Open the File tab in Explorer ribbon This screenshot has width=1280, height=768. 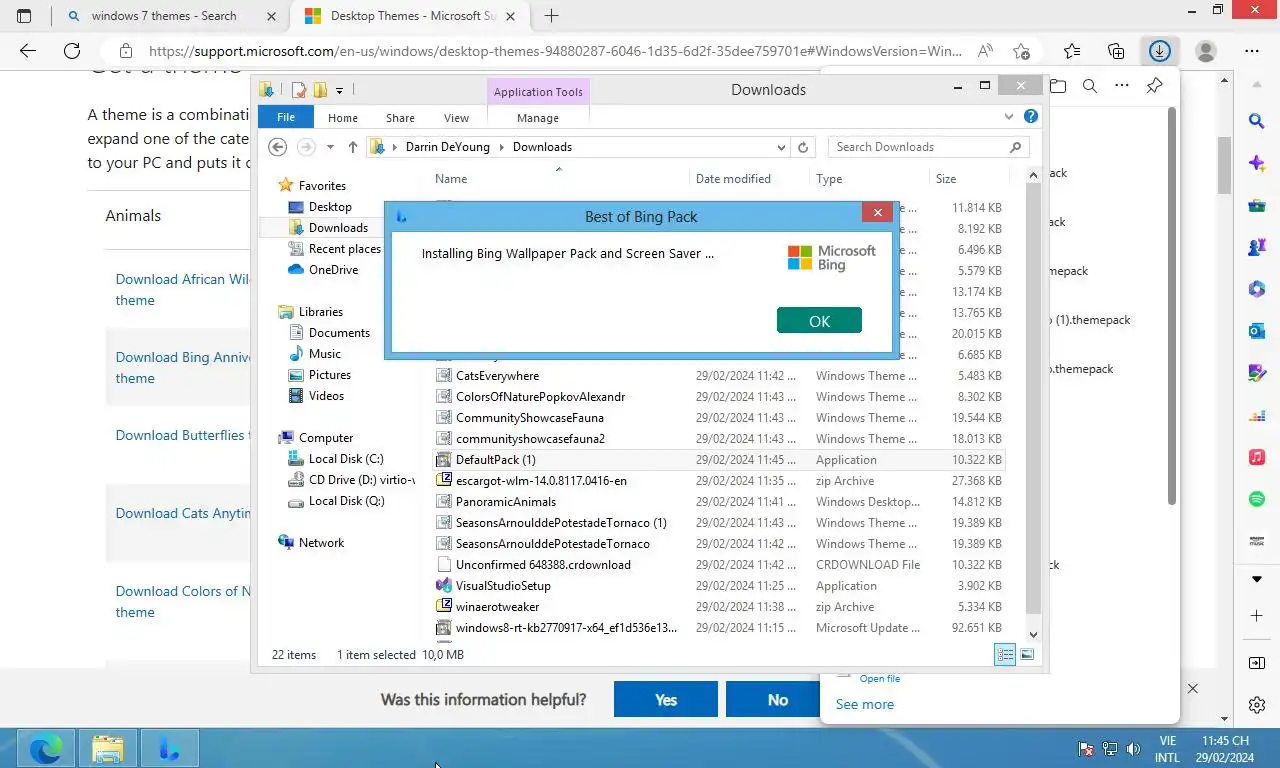286,117
